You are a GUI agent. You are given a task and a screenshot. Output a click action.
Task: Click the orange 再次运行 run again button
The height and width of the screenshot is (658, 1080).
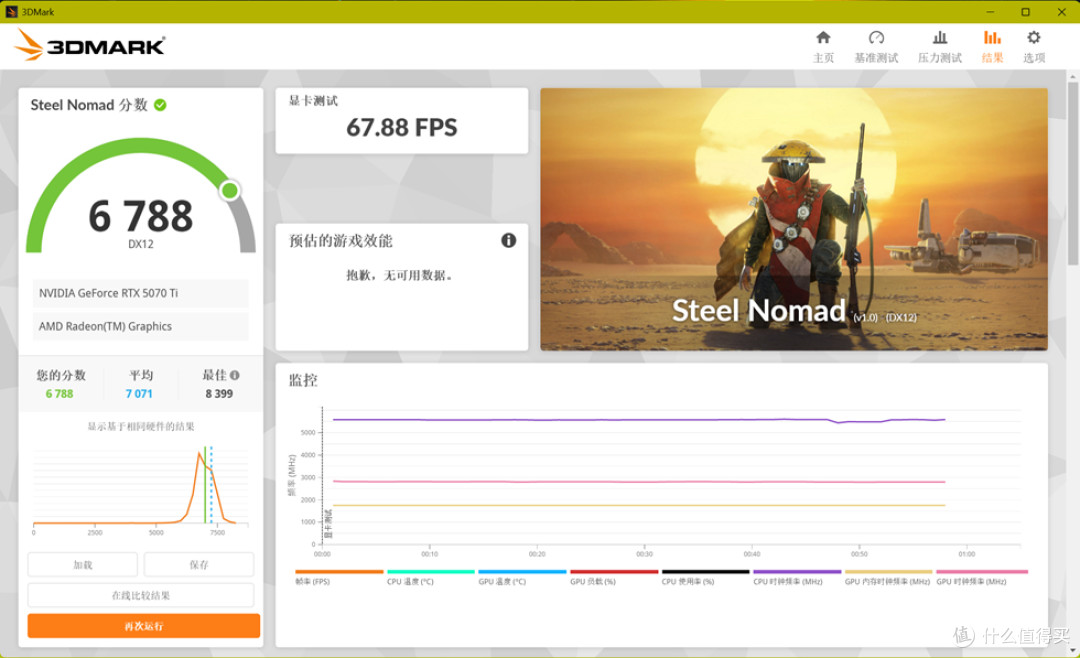point(144,626)
